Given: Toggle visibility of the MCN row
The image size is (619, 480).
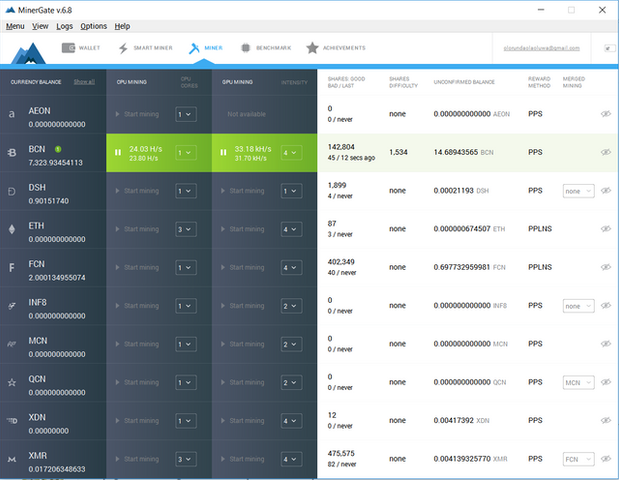Looking at the screenshot, I should click(606, 344).
